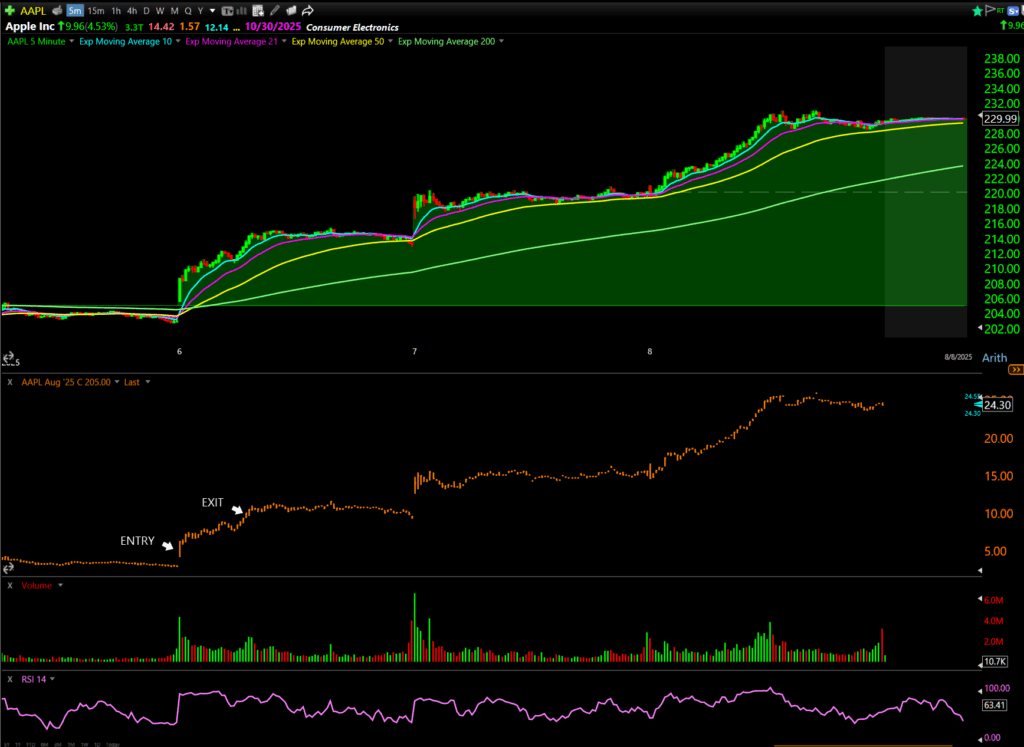Click the 8/8/2025 date label

pos(958,357)
